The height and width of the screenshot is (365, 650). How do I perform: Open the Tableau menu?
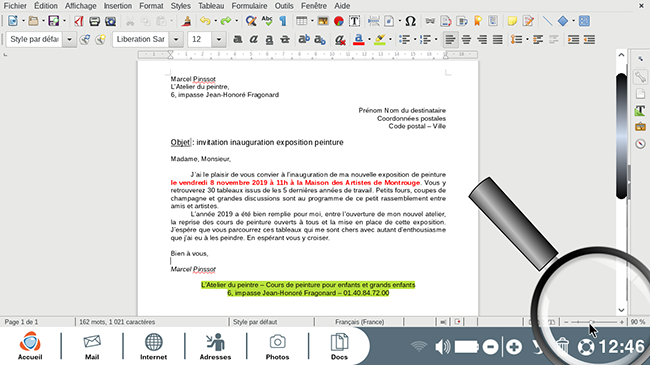[211, 6]
